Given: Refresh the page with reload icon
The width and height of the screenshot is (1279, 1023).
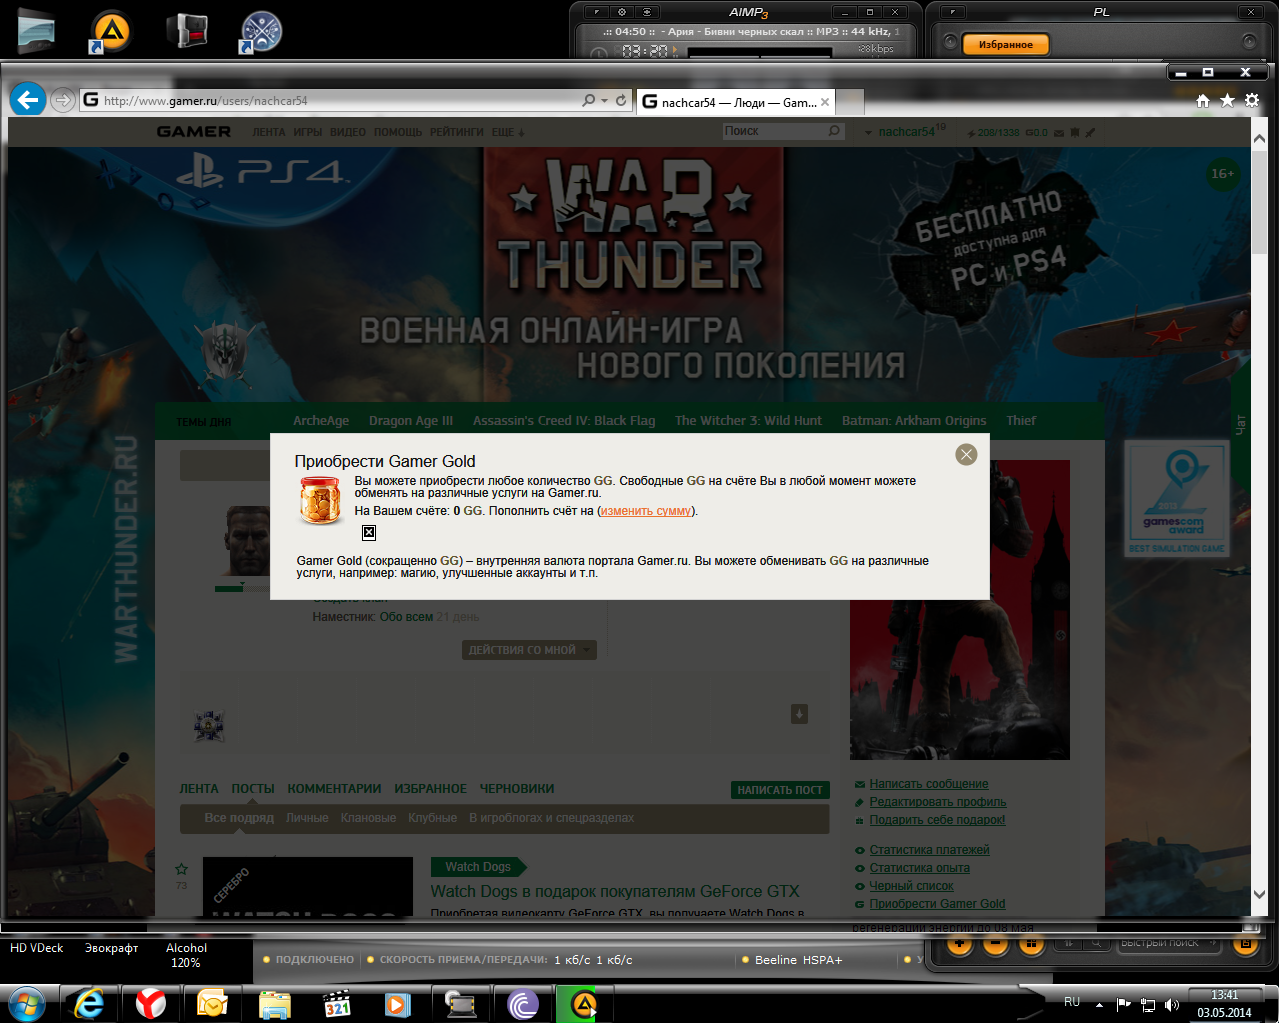Looking at the screenshot, I should pyautogui.click(x=621, y=100).
